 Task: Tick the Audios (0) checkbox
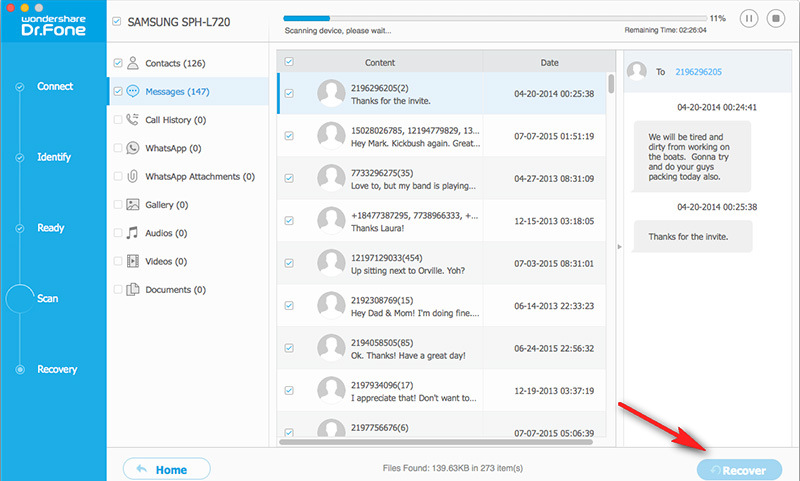pyautogui.click(x=118, y=233)
